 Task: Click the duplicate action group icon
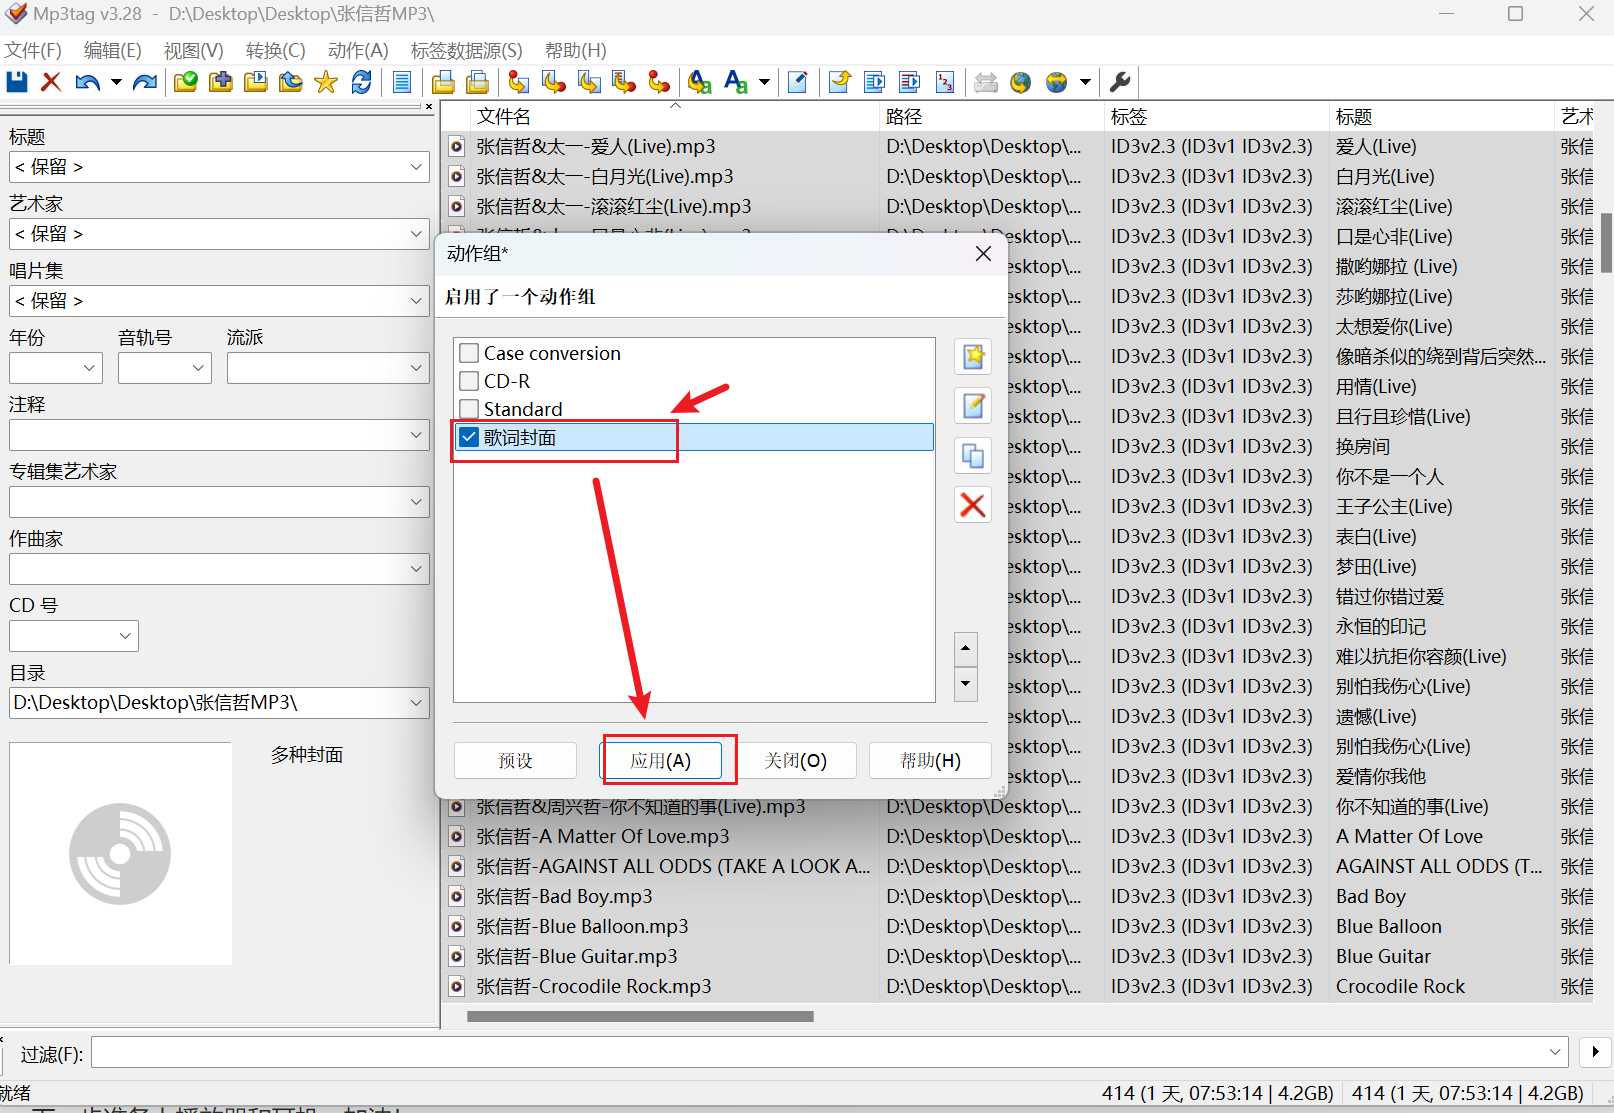pos(973,456)
